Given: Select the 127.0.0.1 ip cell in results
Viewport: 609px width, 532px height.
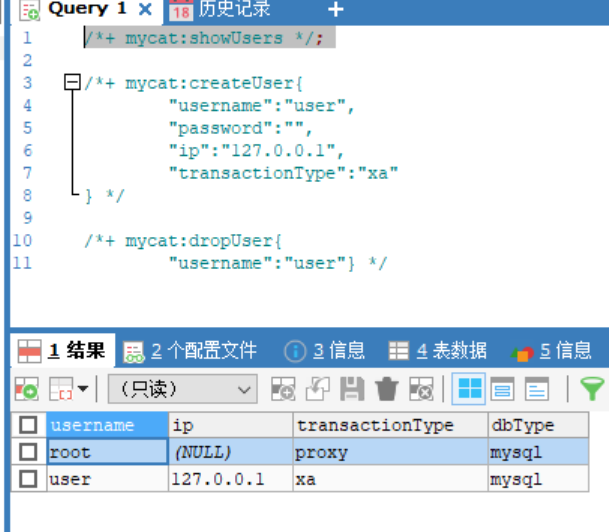Looking at the screenshot, I should [x=231, y=479].
